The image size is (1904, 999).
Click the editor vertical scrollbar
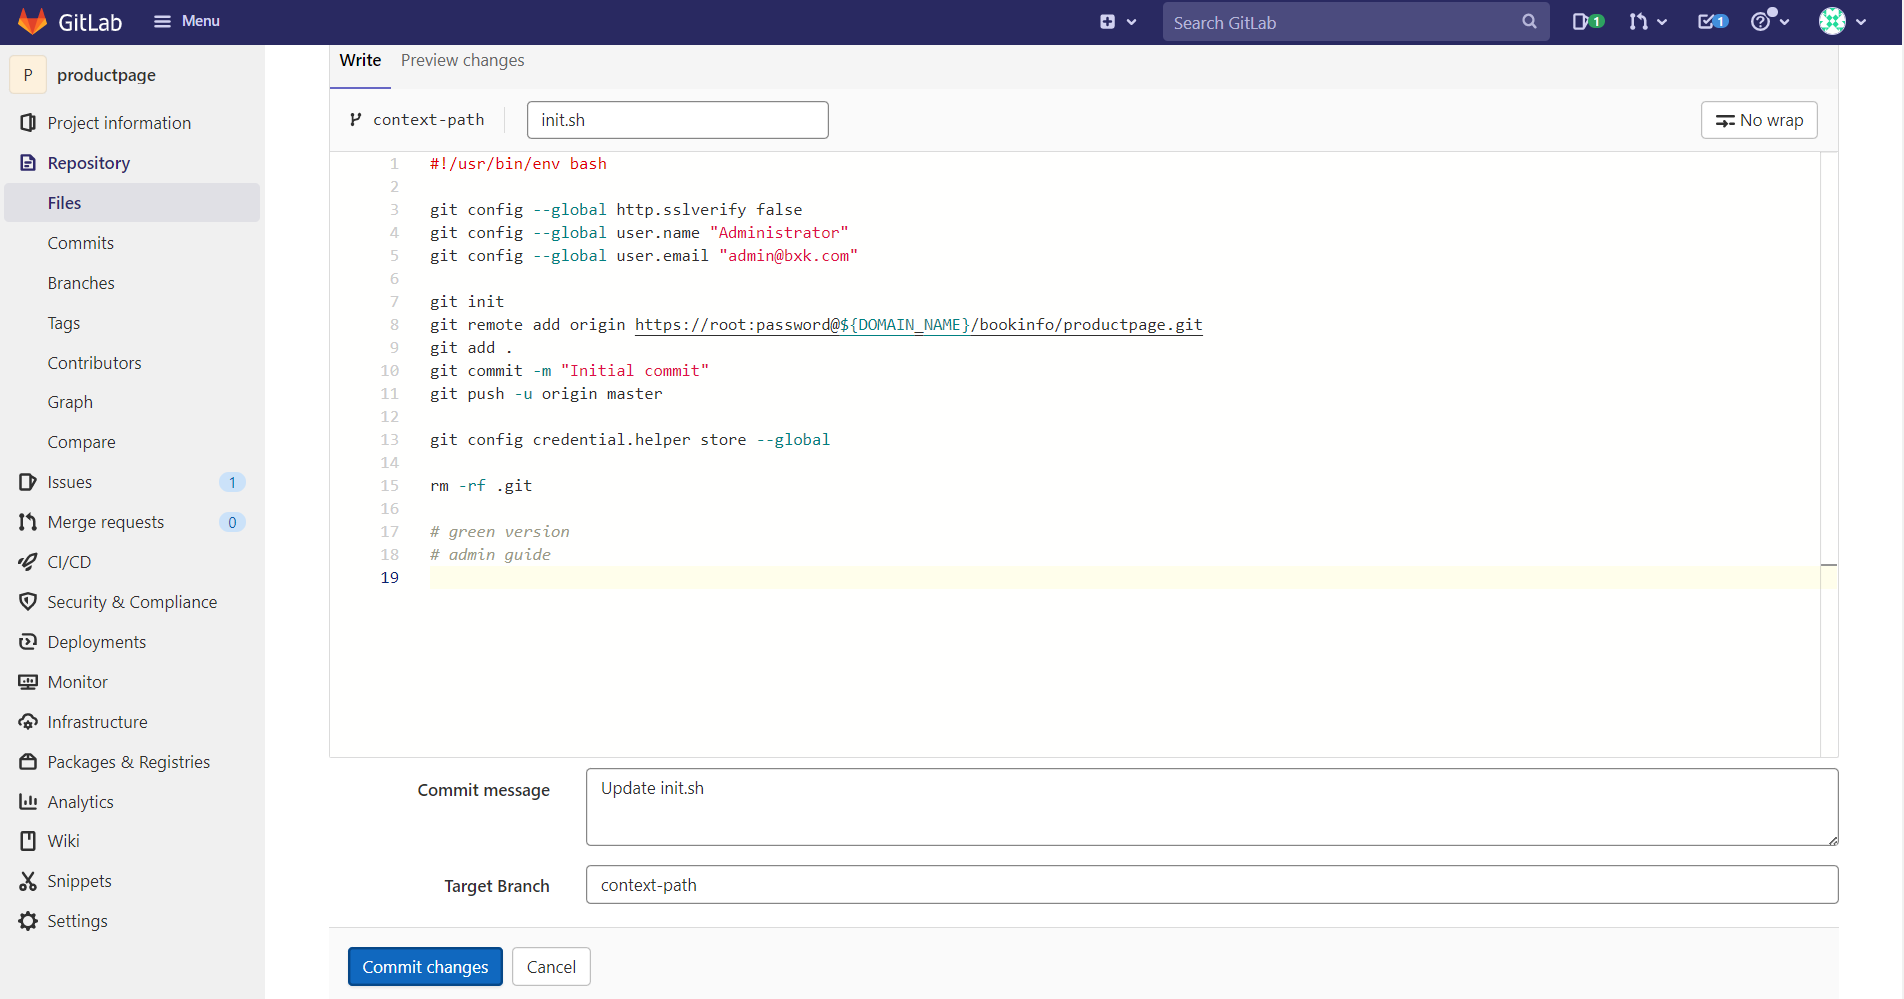tap(1829, 454)
